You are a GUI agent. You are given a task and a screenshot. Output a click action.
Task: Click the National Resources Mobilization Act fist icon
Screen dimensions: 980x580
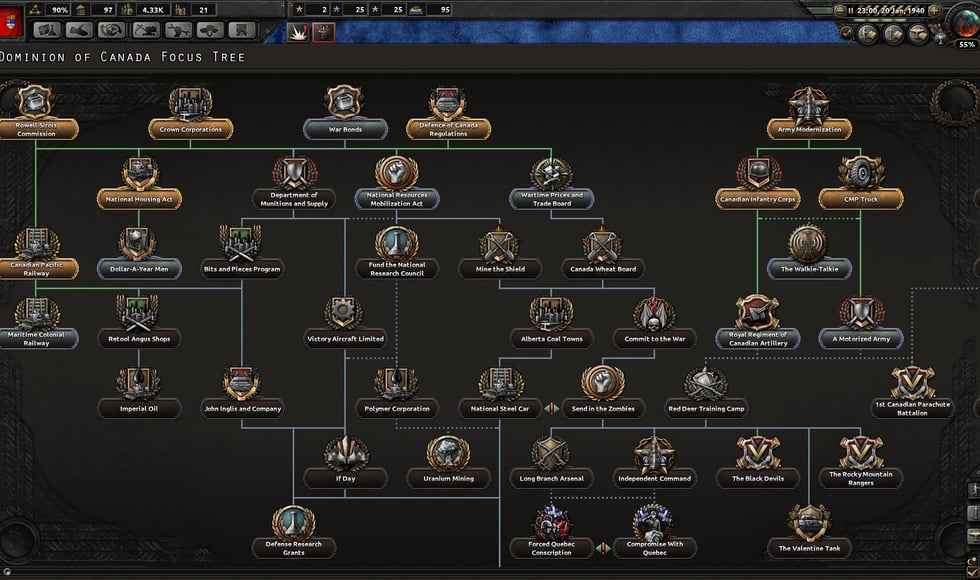(396, 172)
